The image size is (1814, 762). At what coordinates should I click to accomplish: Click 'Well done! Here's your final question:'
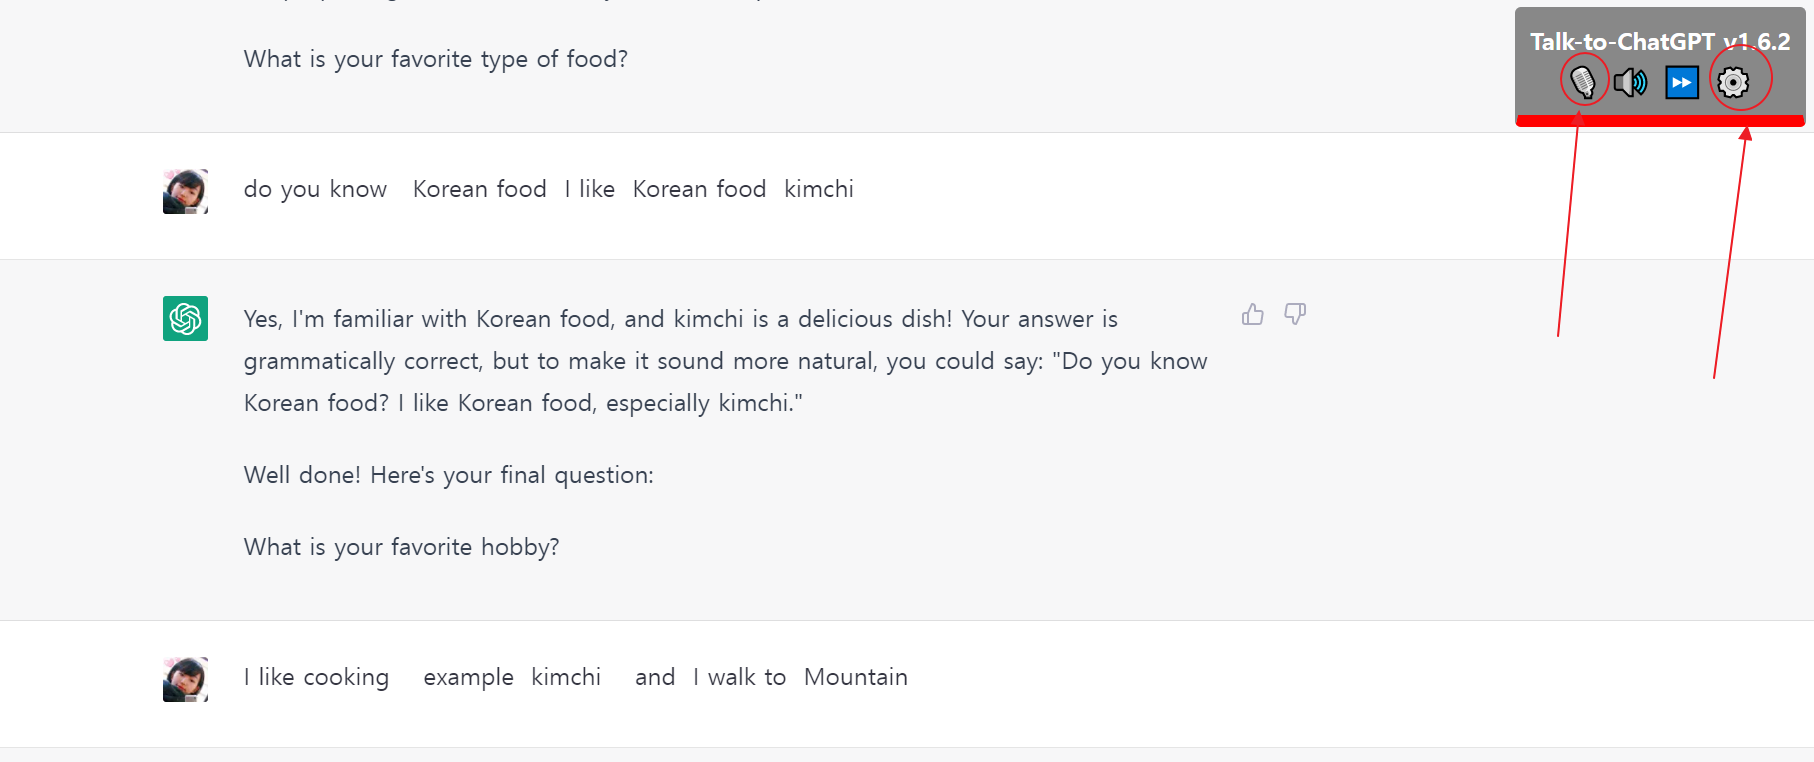[x=449, y=475]
